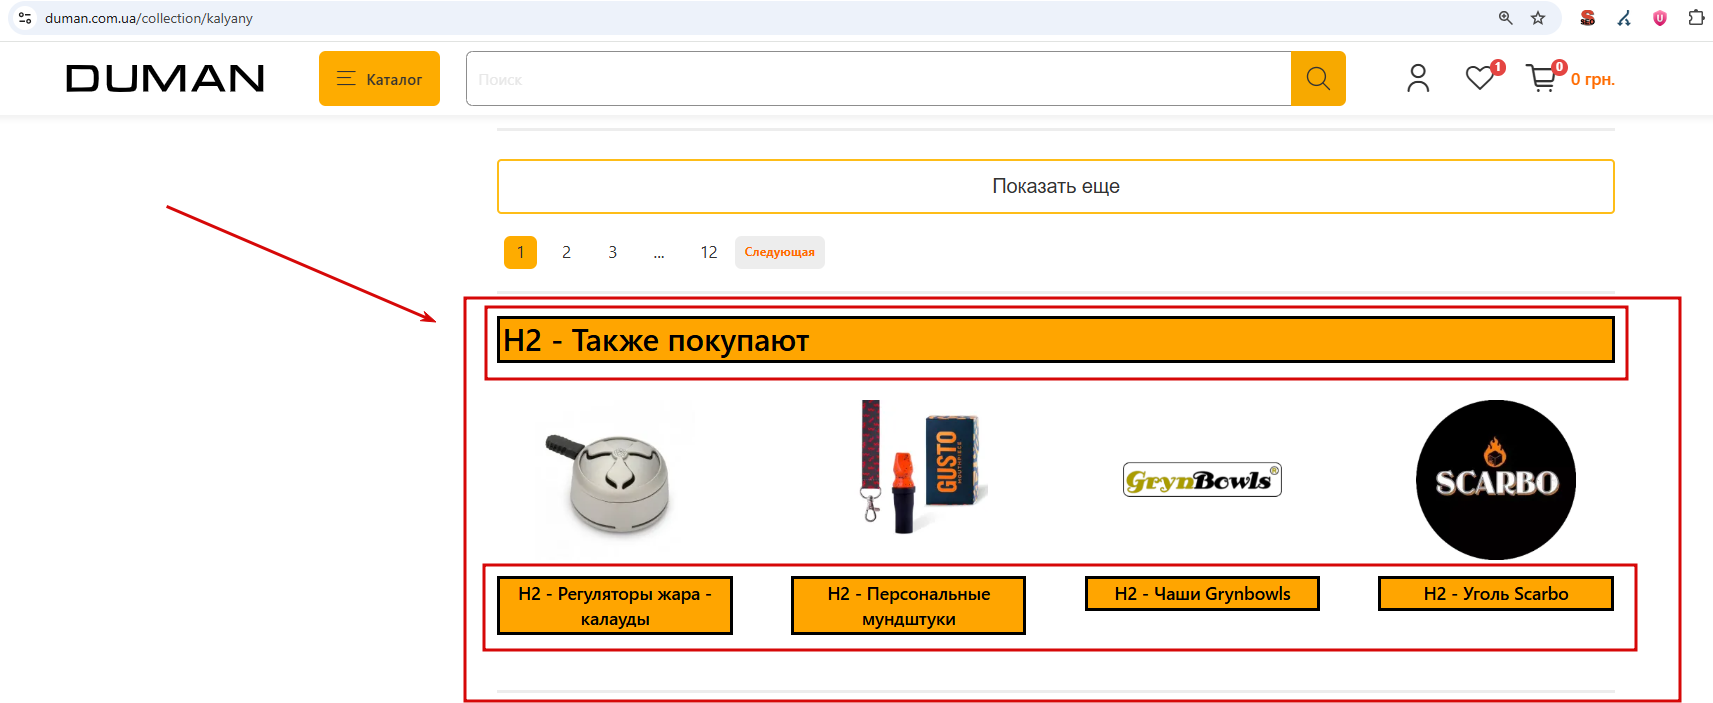Image resolution: width=1713 pixels, height=703 pixels.
Task: Click the Также покупают heading
Action: point(1056,340)
